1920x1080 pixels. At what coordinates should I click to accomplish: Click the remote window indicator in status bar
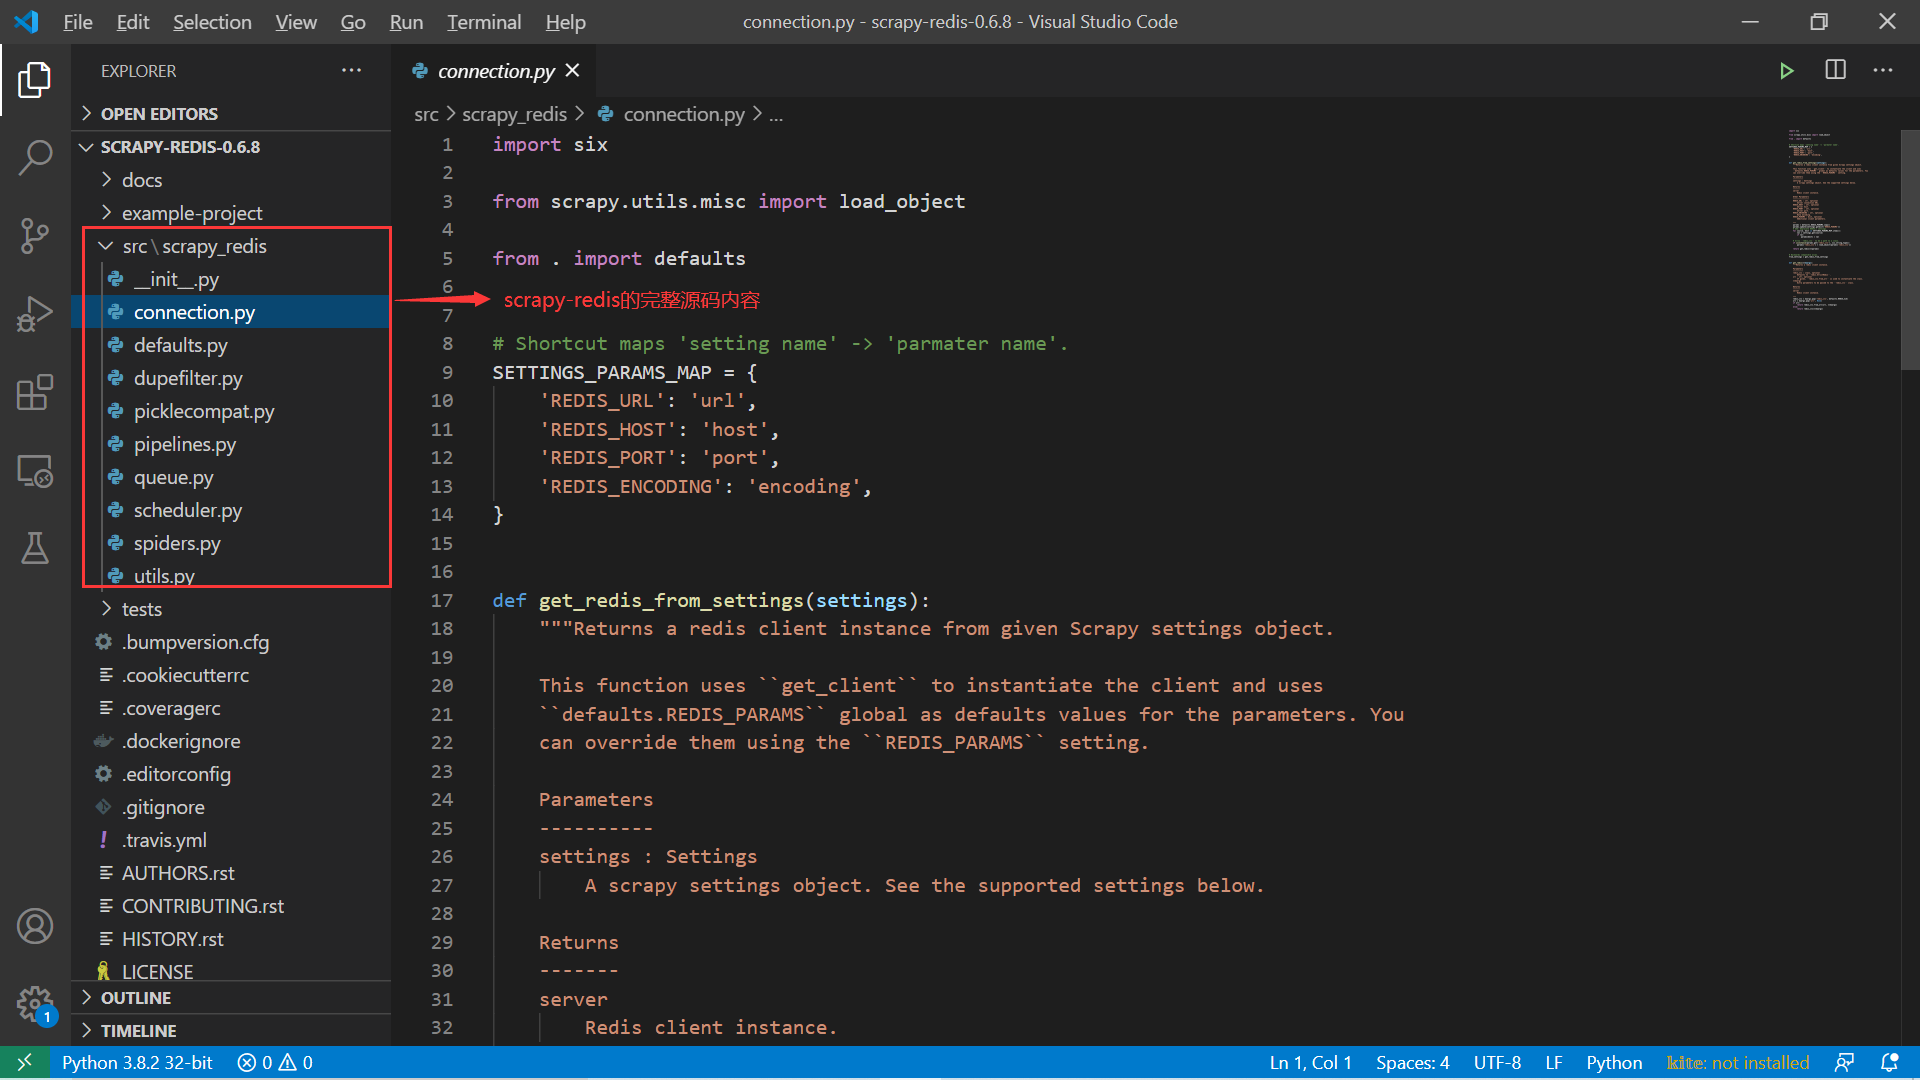point(24,1062)
